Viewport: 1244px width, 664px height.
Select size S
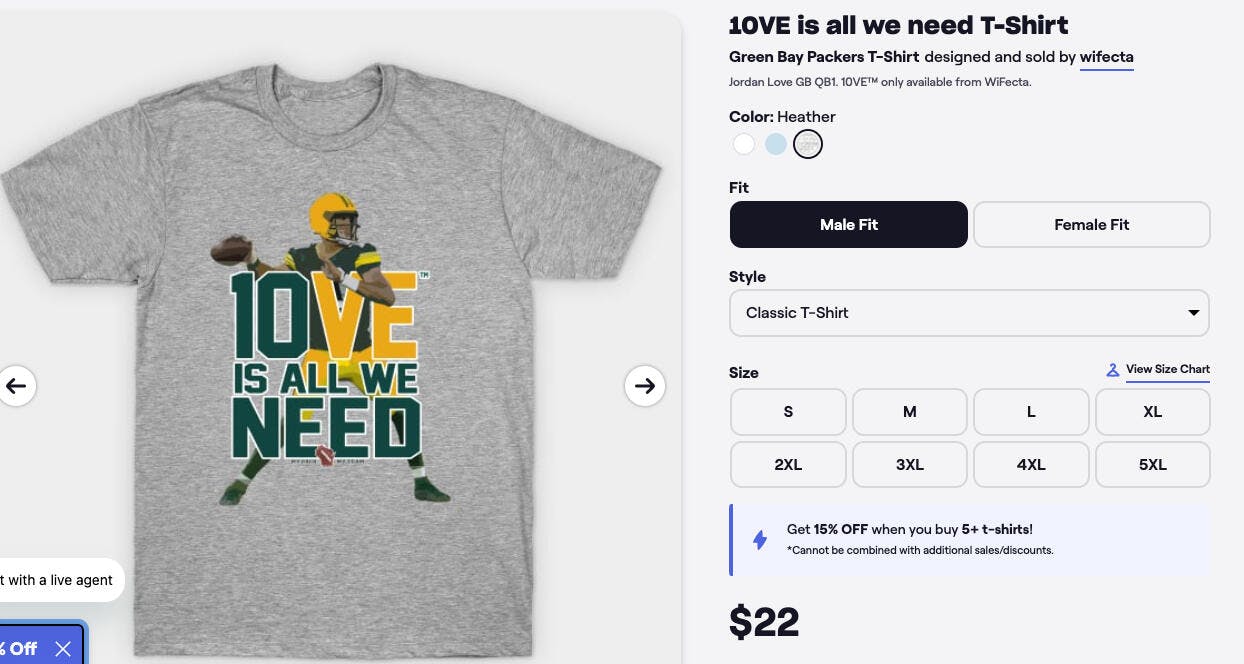[x=788, y=411]
